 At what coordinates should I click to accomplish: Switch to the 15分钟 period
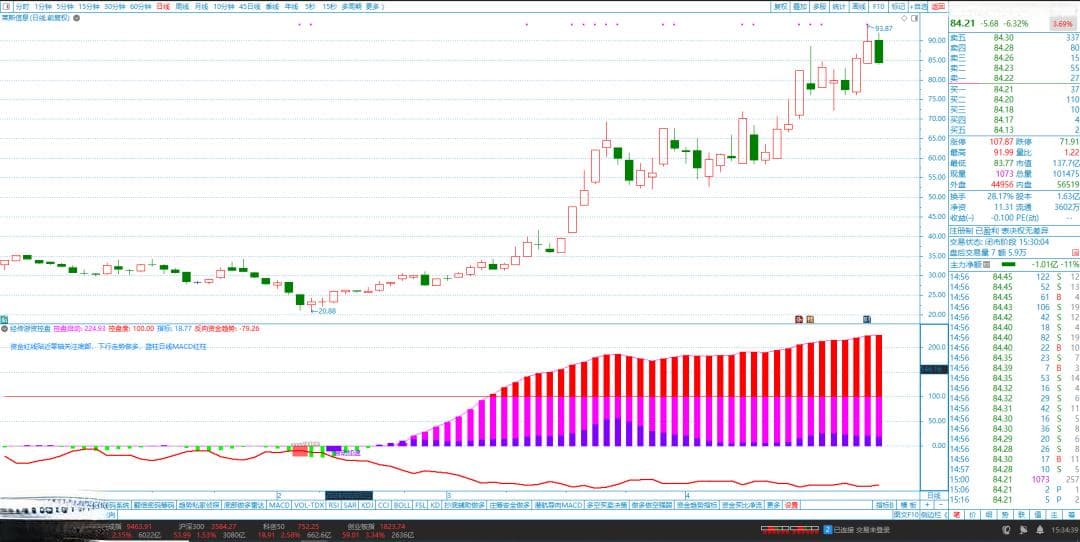[x=88, y=6]
